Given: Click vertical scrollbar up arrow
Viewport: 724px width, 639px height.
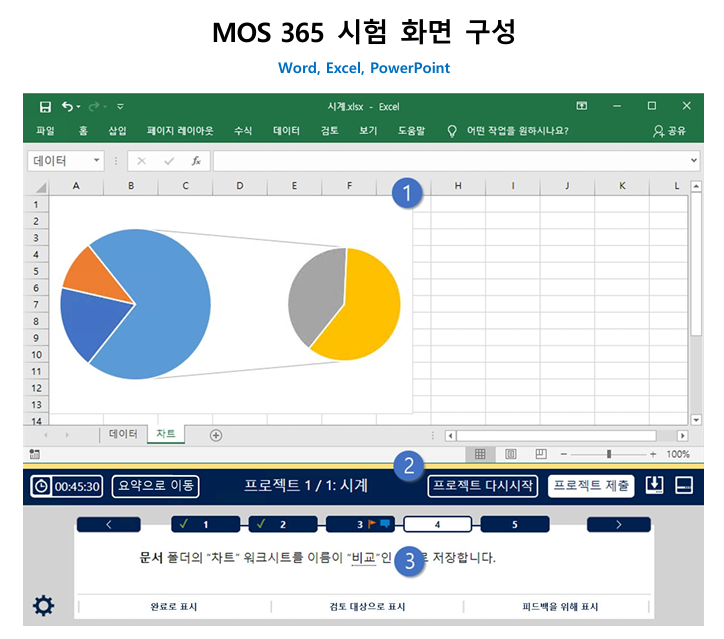Looking at the screenshot, I should 696,186.
